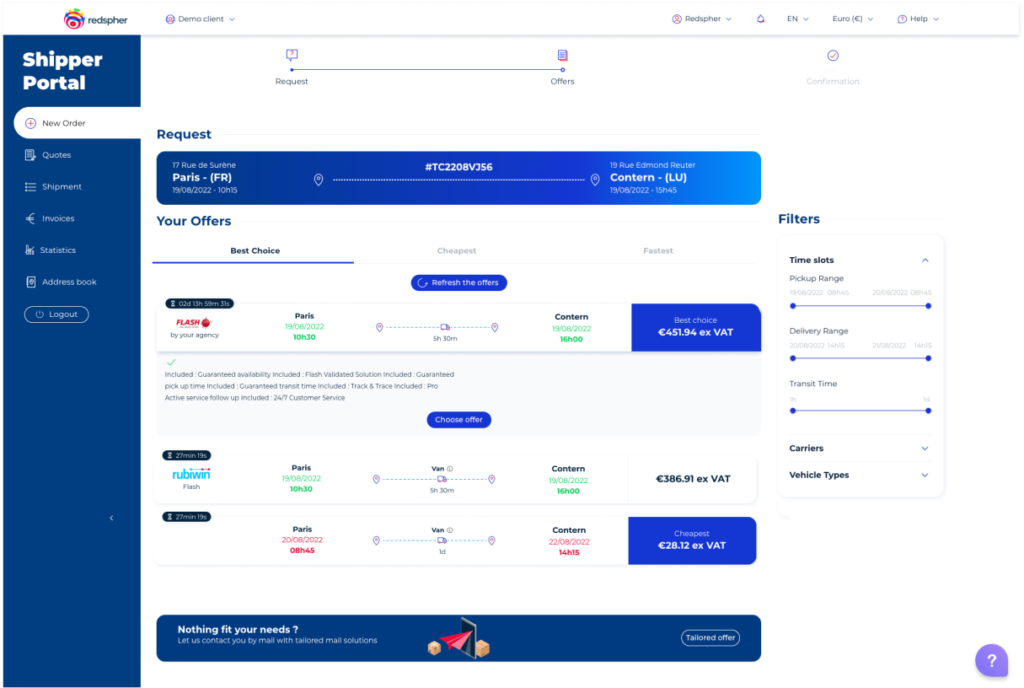
Task: Click Paris origin pin in request banner
Action: (x=319, y=180)
